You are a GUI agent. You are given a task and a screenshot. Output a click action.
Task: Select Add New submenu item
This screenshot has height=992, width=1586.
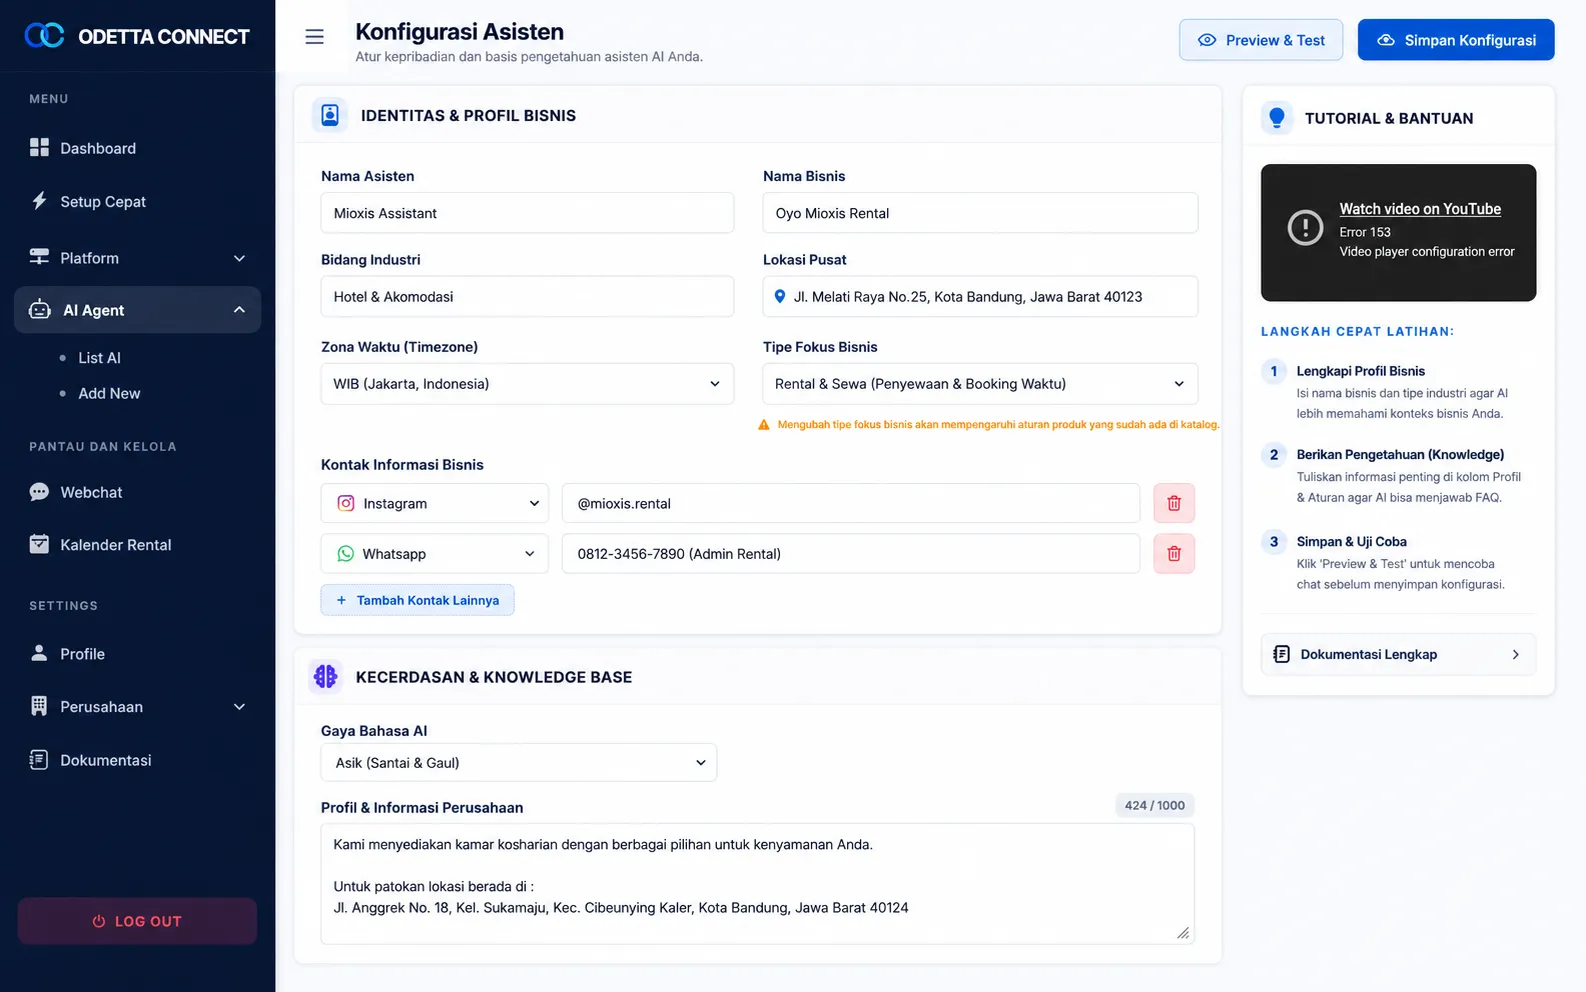109,393
